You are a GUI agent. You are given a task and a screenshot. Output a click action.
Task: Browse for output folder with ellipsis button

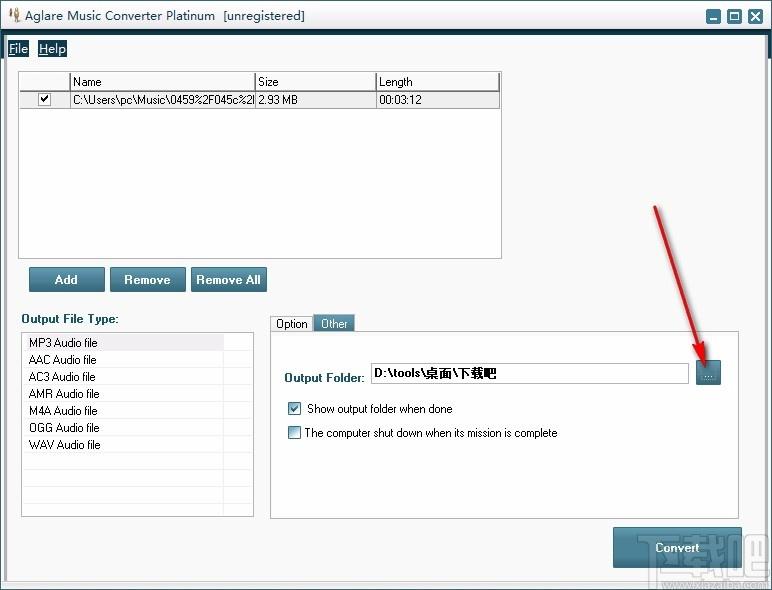tap(708, 373)
